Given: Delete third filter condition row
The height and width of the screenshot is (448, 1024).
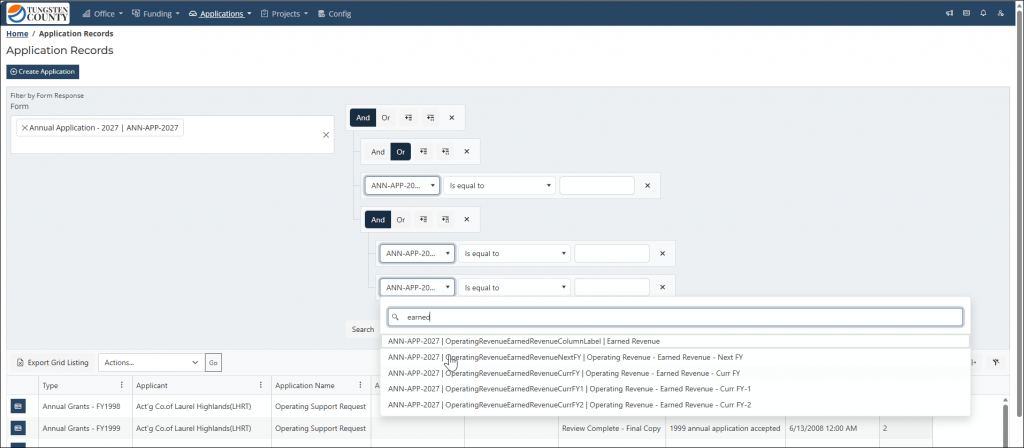Looking at the screenshot, I should [x=662, y=287].
